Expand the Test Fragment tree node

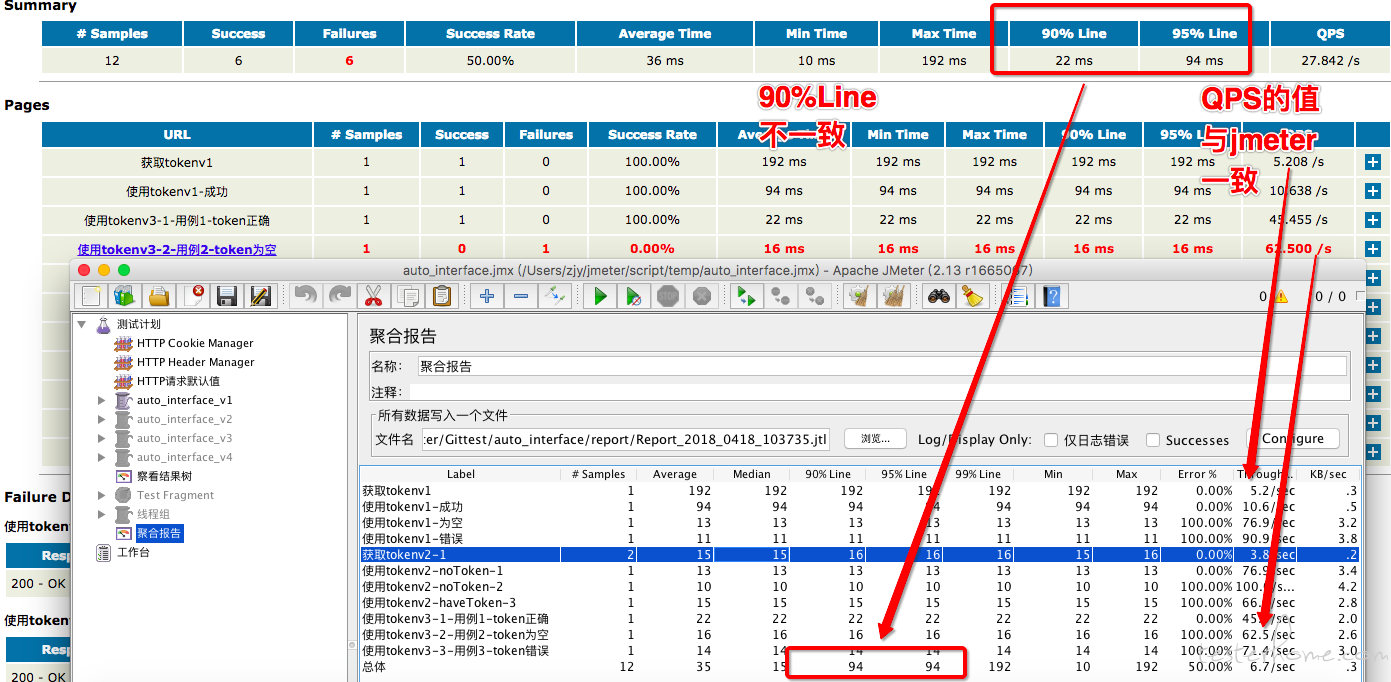pos(102,495)
